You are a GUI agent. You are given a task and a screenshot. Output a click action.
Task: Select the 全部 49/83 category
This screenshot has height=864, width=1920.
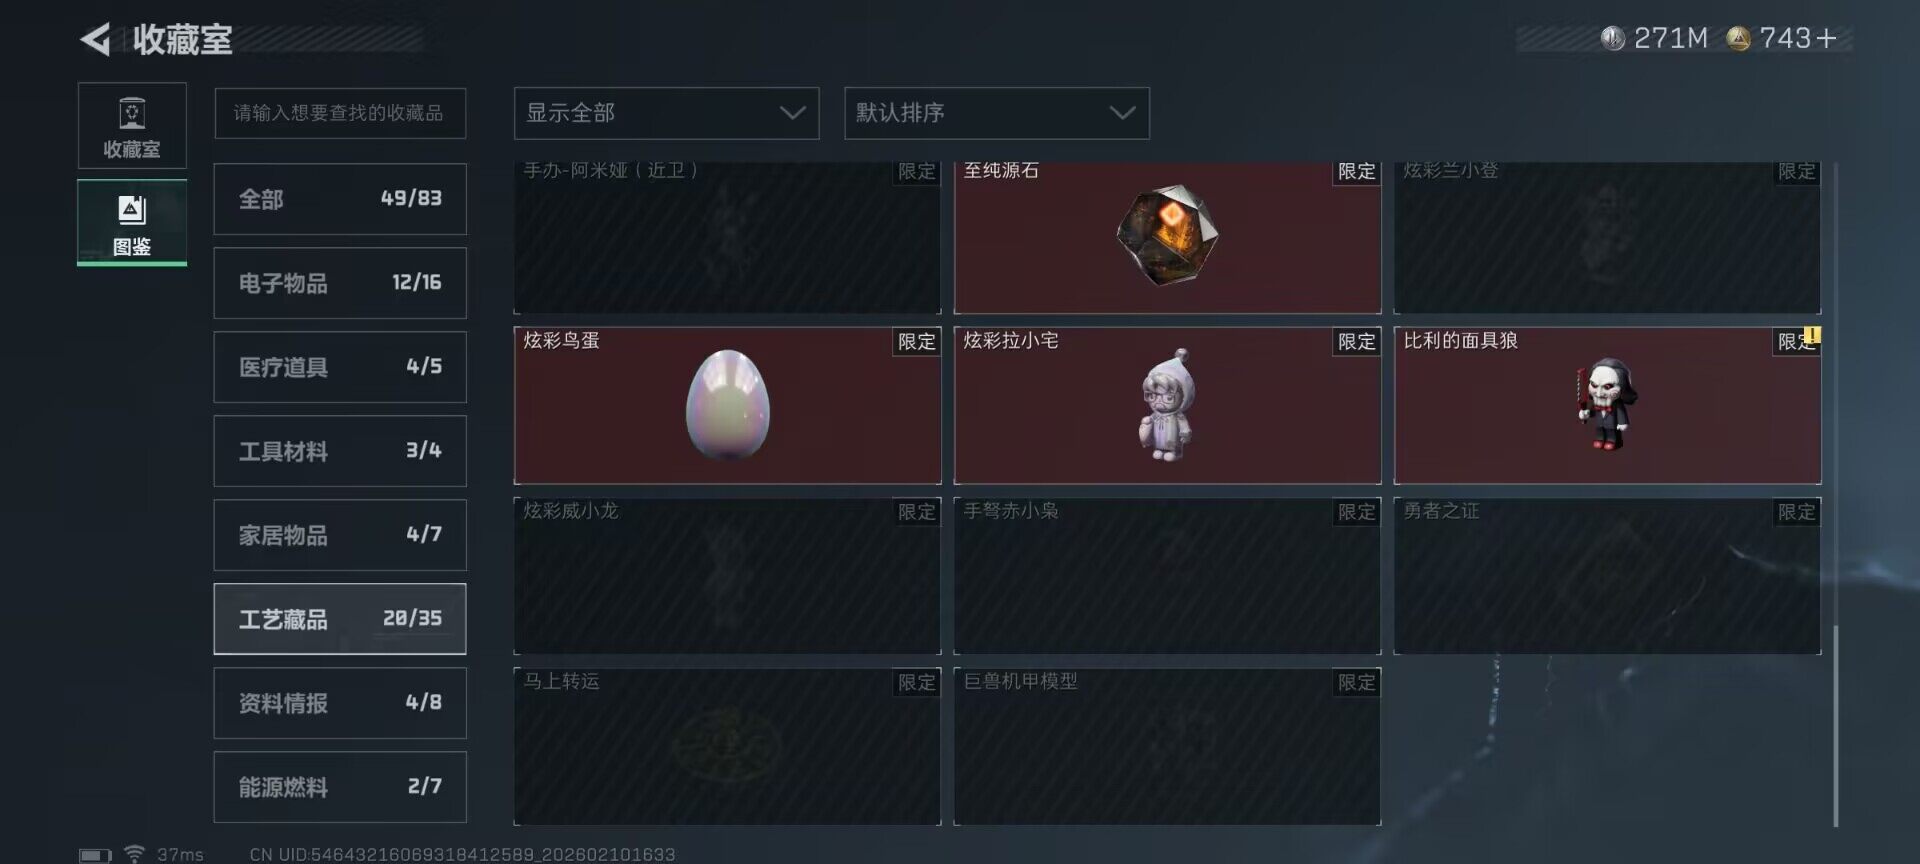340,199
